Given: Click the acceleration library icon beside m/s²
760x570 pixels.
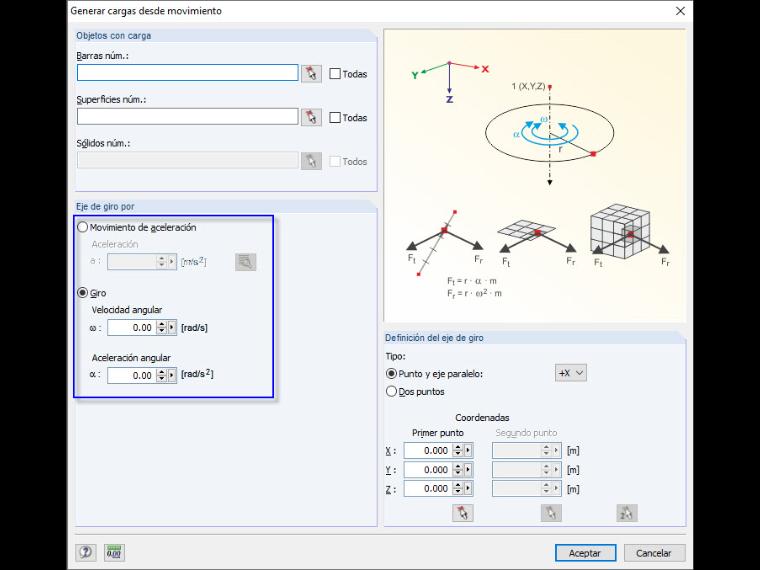Looking at the screenshot, I should click(x=245, y=262).
